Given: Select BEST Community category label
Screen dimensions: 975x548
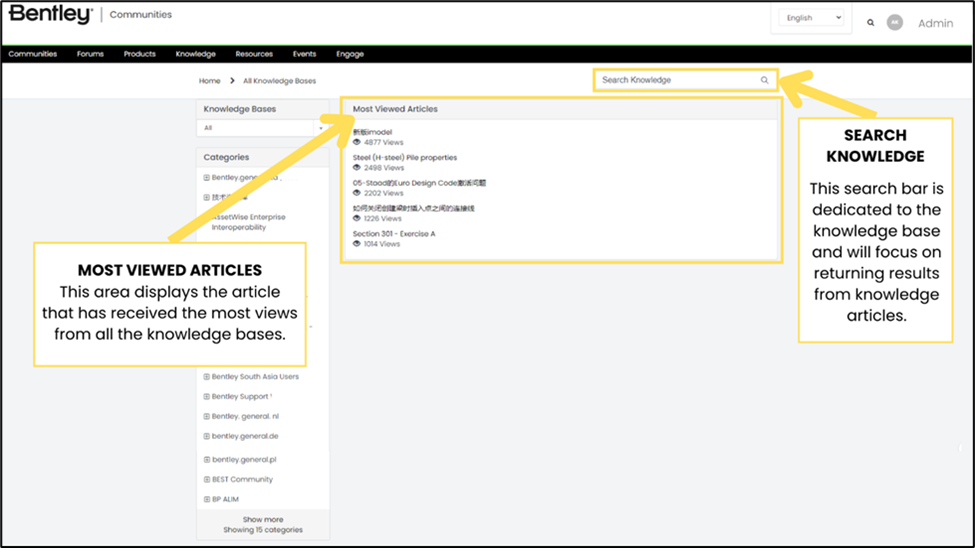Looking at the screenshot, I should pyautogui.click(x=243, y=480).
